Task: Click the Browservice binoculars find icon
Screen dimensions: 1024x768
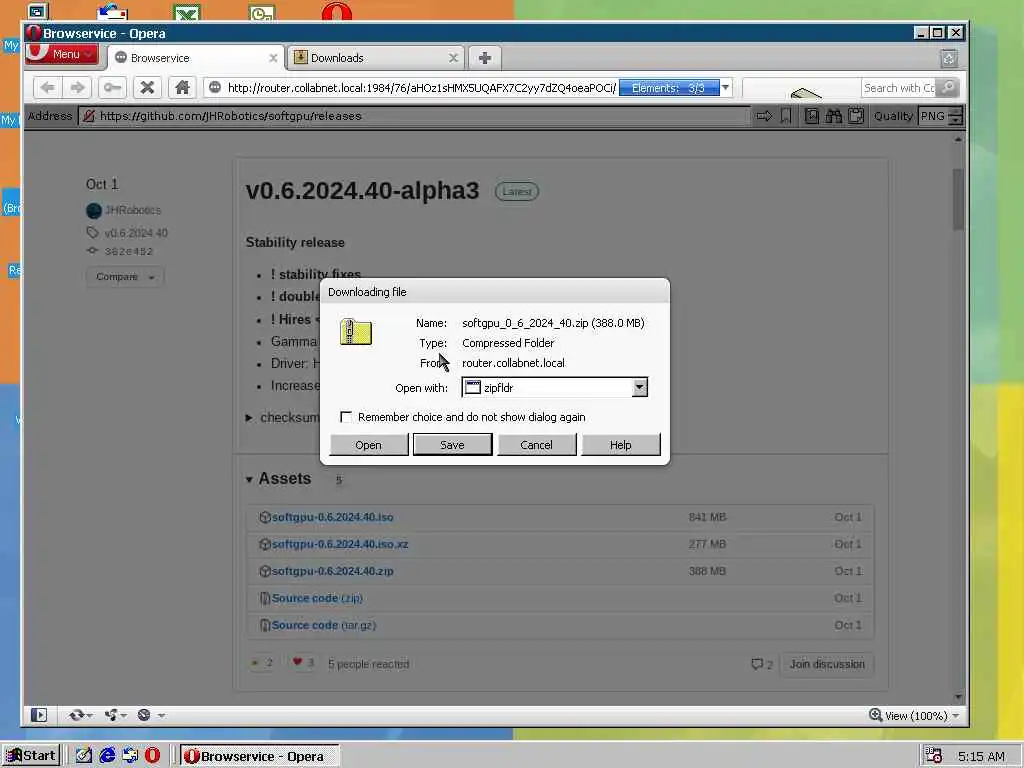Action: [x=834, y=116]
